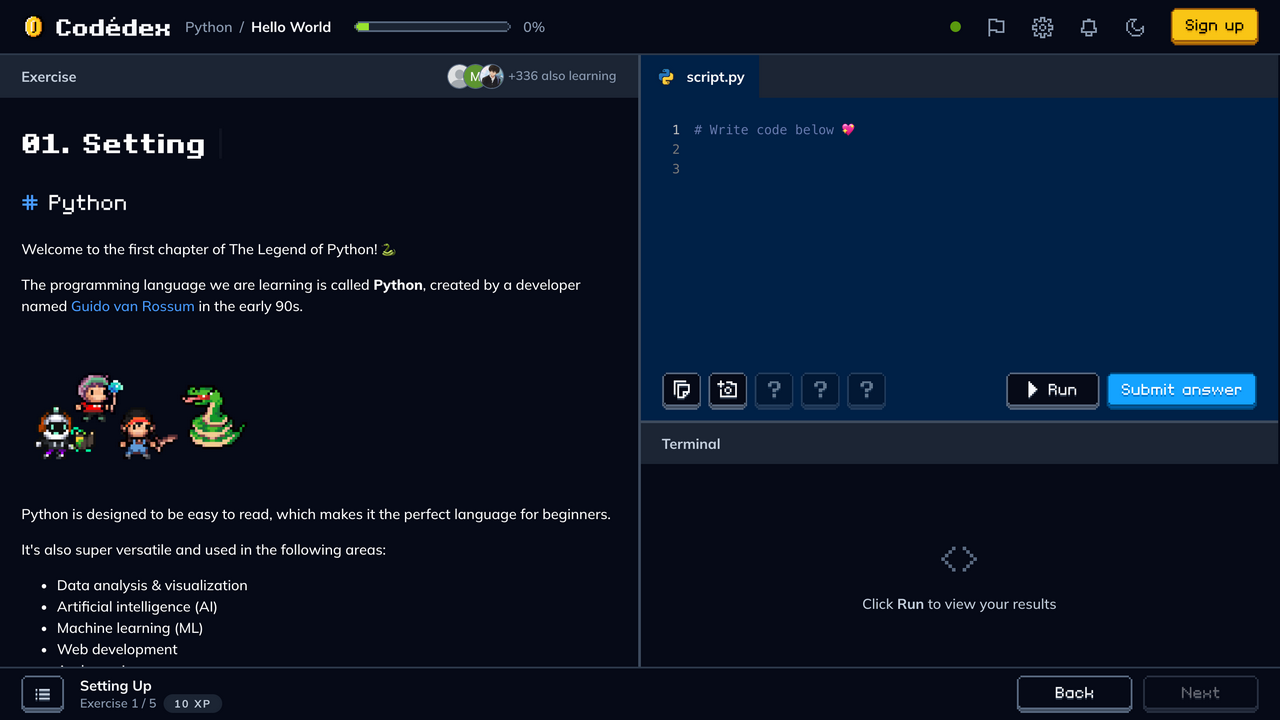Run the script
Viewport: 1280px width, 720px height.
[x=1052, y=390]
